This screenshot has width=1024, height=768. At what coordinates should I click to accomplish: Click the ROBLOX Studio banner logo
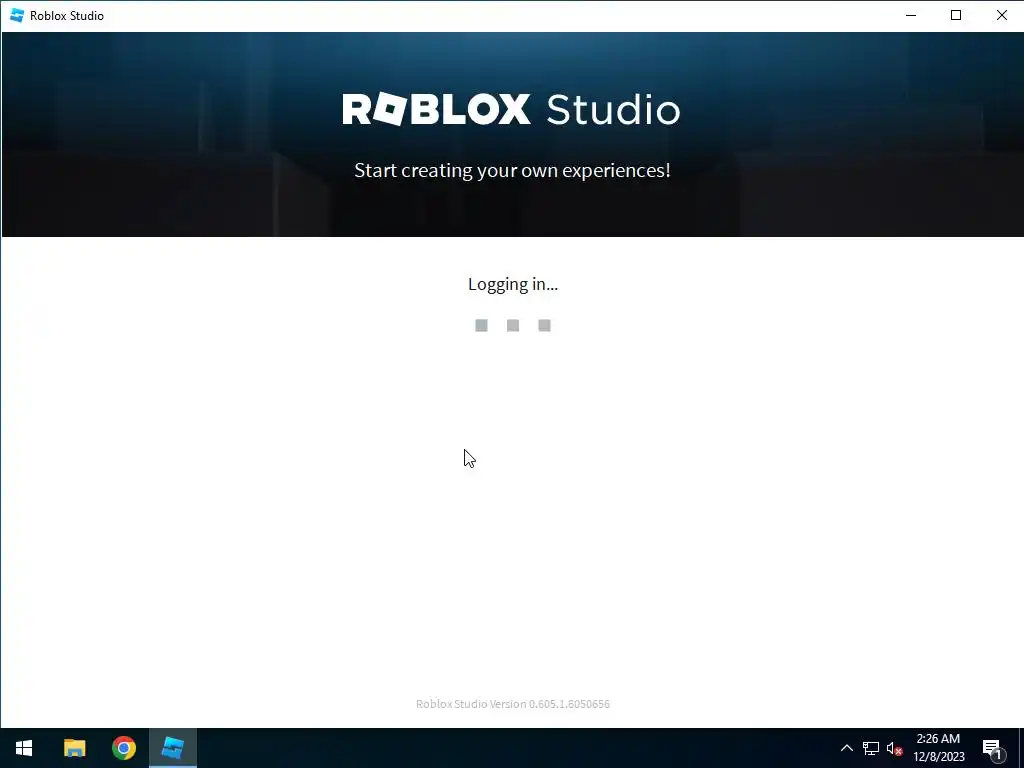pyautogui.click(x=511, y=109)
